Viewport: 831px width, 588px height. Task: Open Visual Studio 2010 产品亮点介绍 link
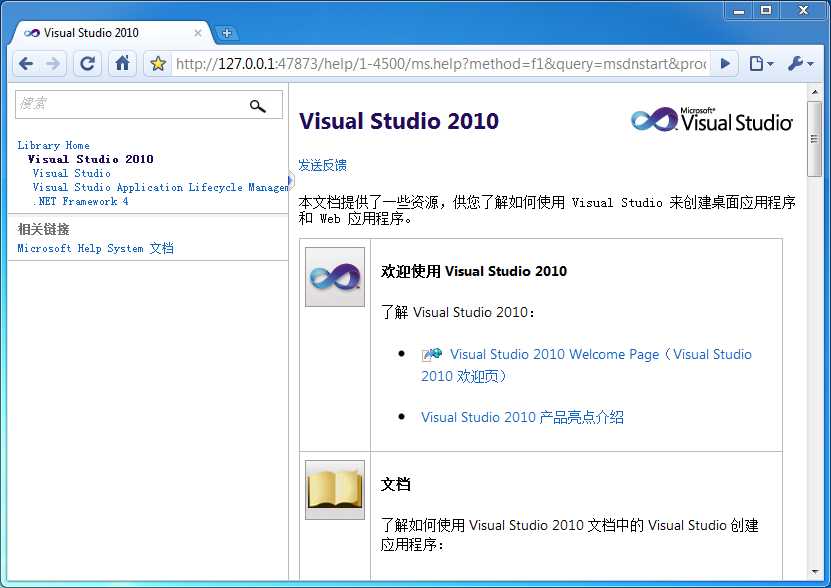click(522, 417)
